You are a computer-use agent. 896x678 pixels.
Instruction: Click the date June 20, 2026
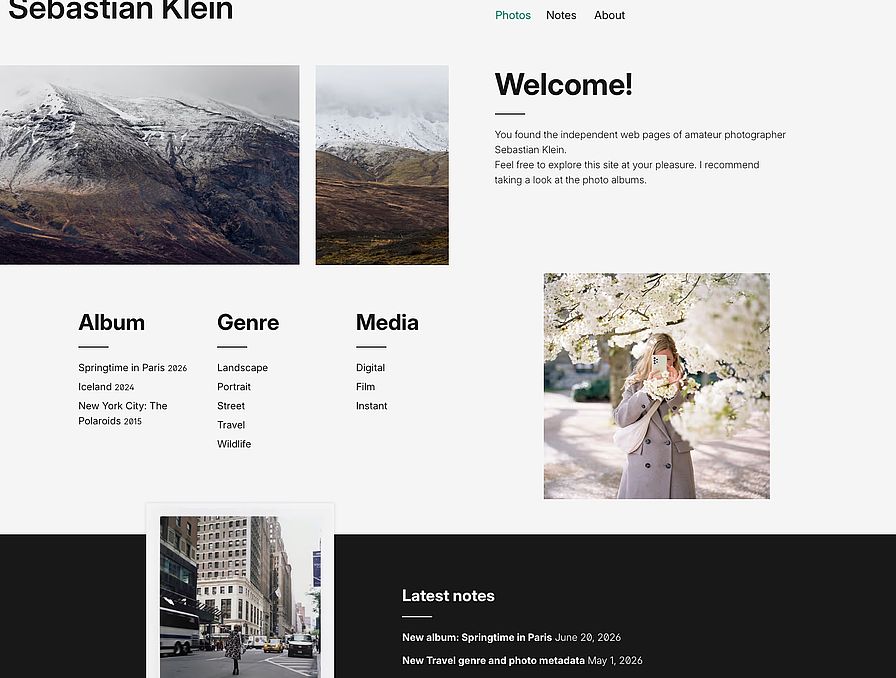(x=588, y=637)
